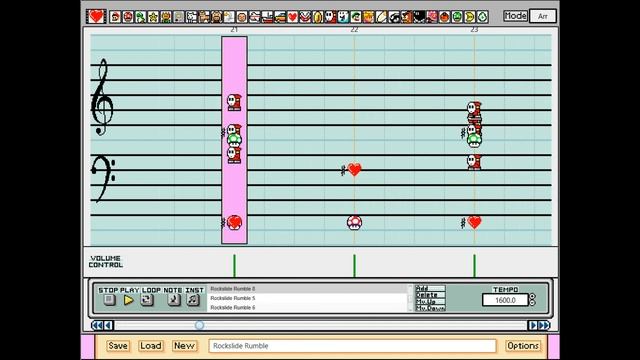Select the Boat instrument icon

(267, 17)
